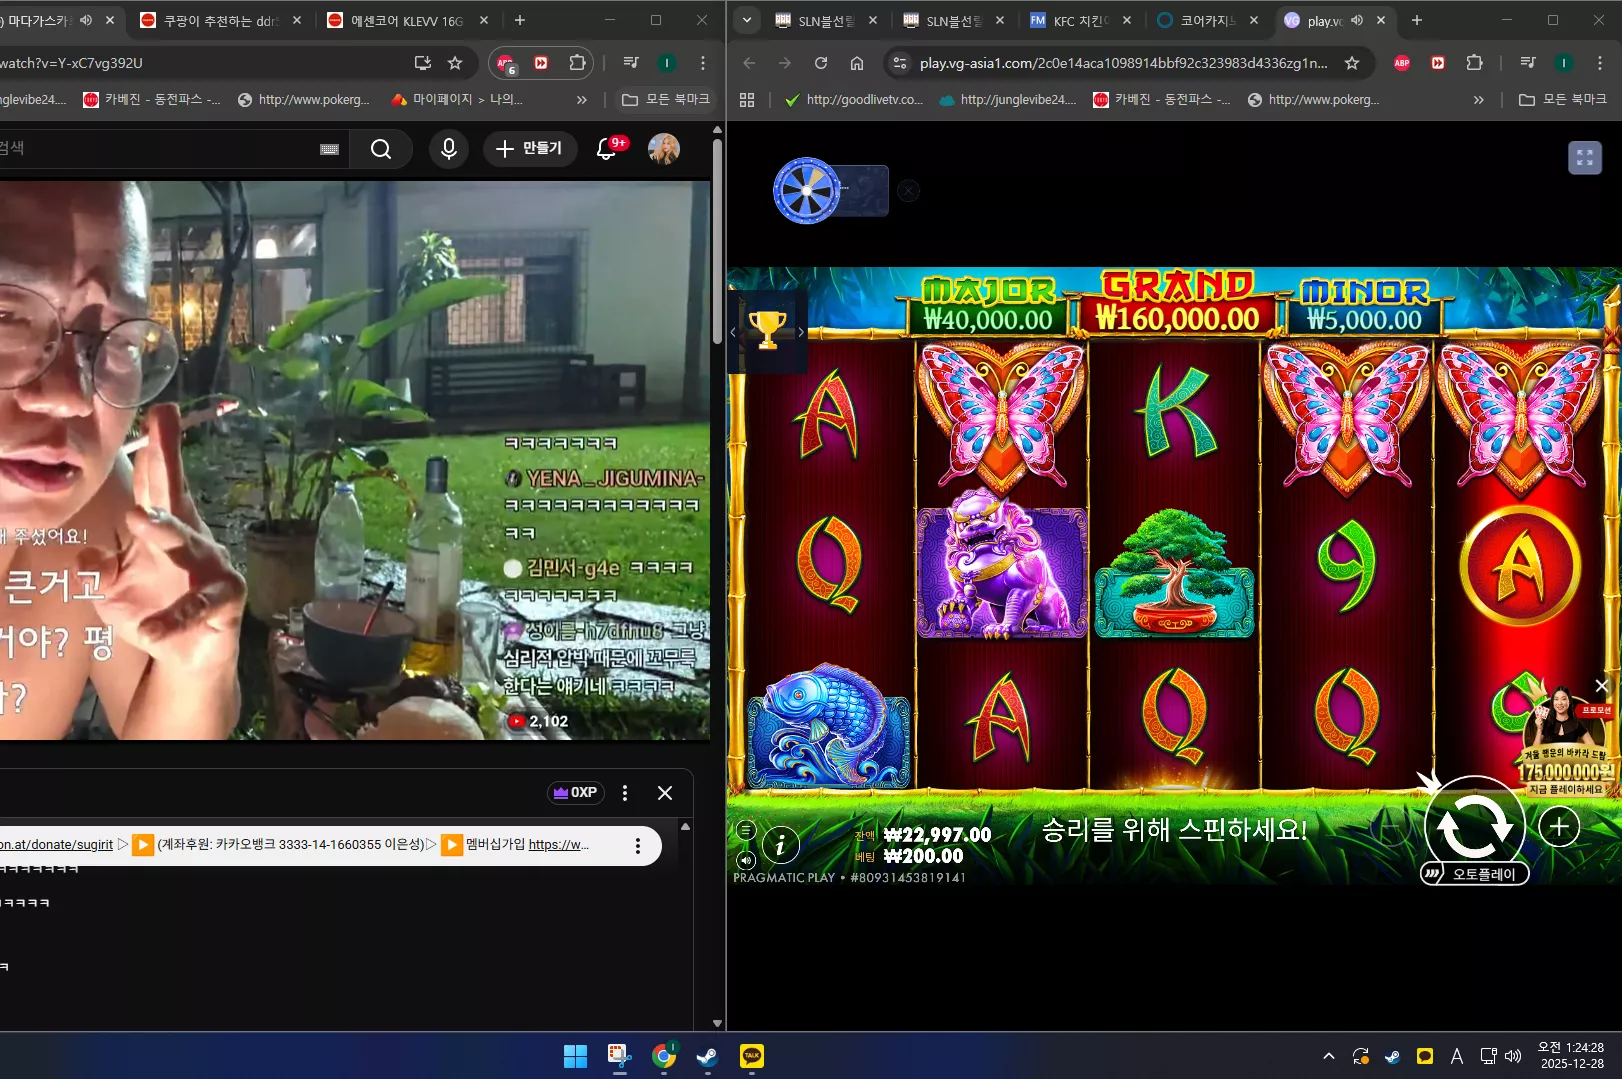The image size is (1622, 1079).
Task: Open media controls in the left browser
Action: [631, 63]
